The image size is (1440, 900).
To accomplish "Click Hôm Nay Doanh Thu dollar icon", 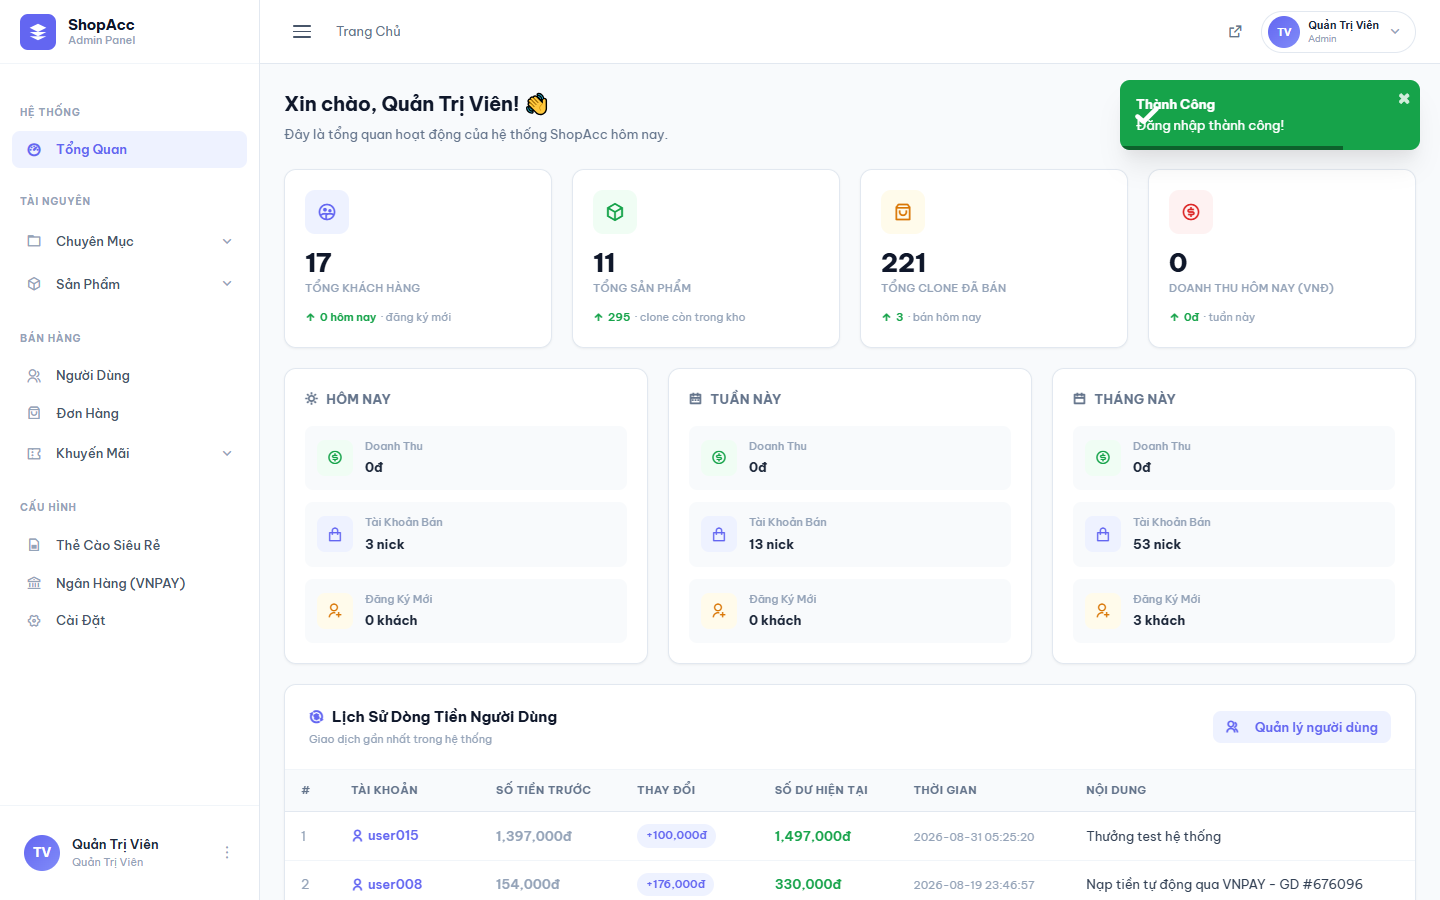I will 335,457.
